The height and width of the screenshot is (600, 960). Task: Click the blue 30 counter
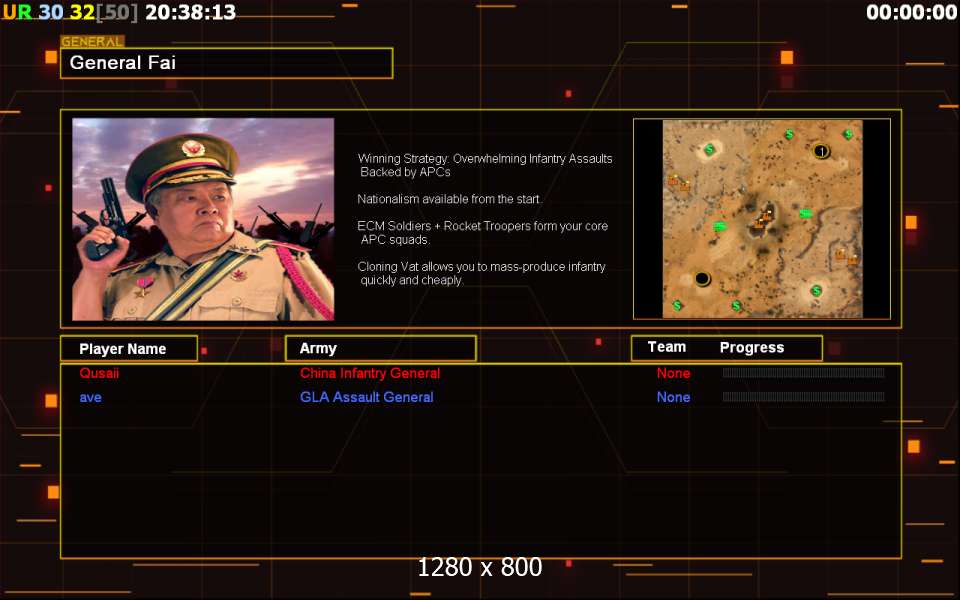[x=51, y=12]
